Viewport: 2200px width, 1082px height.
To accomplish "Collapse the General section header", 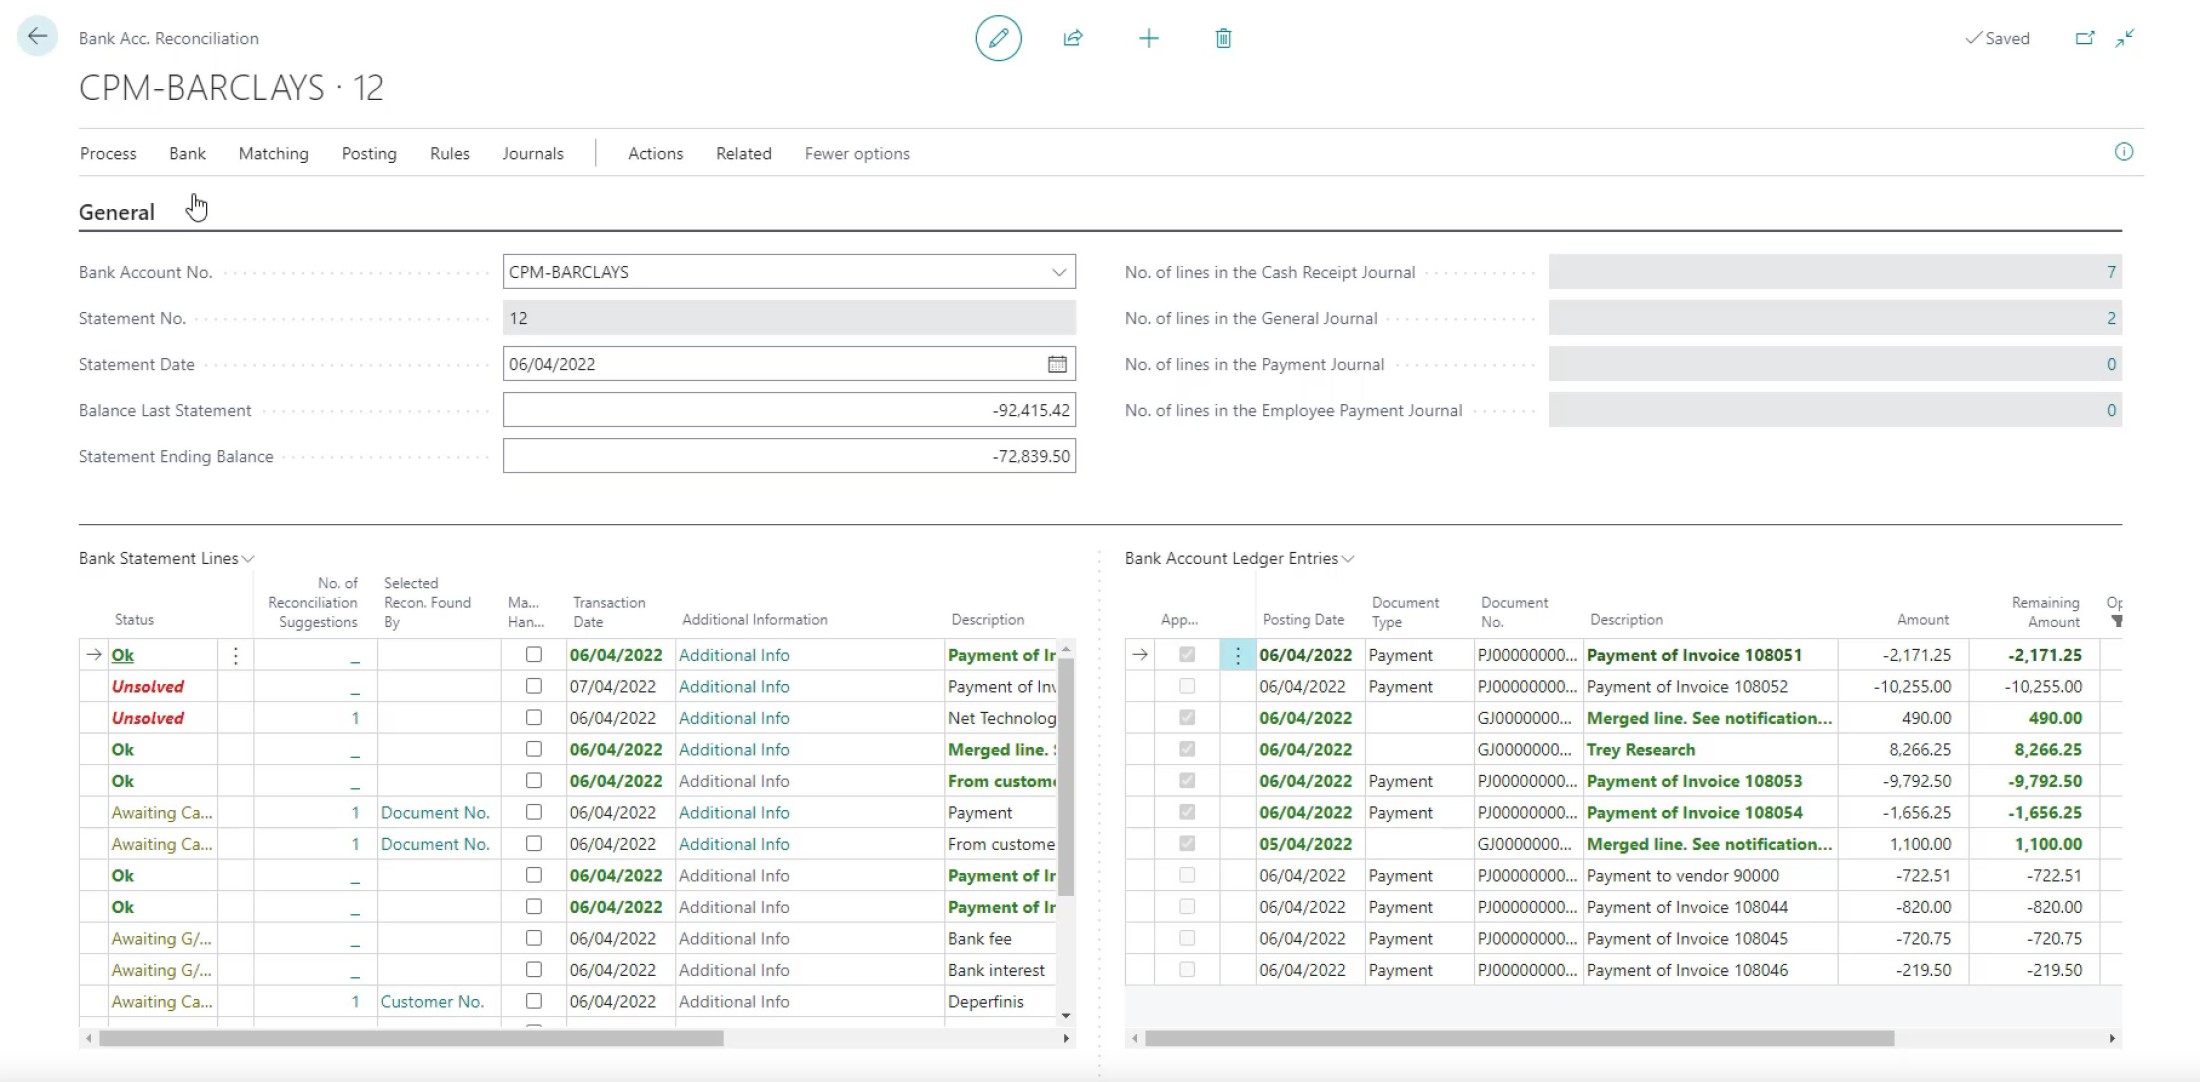I will [117, 212].
